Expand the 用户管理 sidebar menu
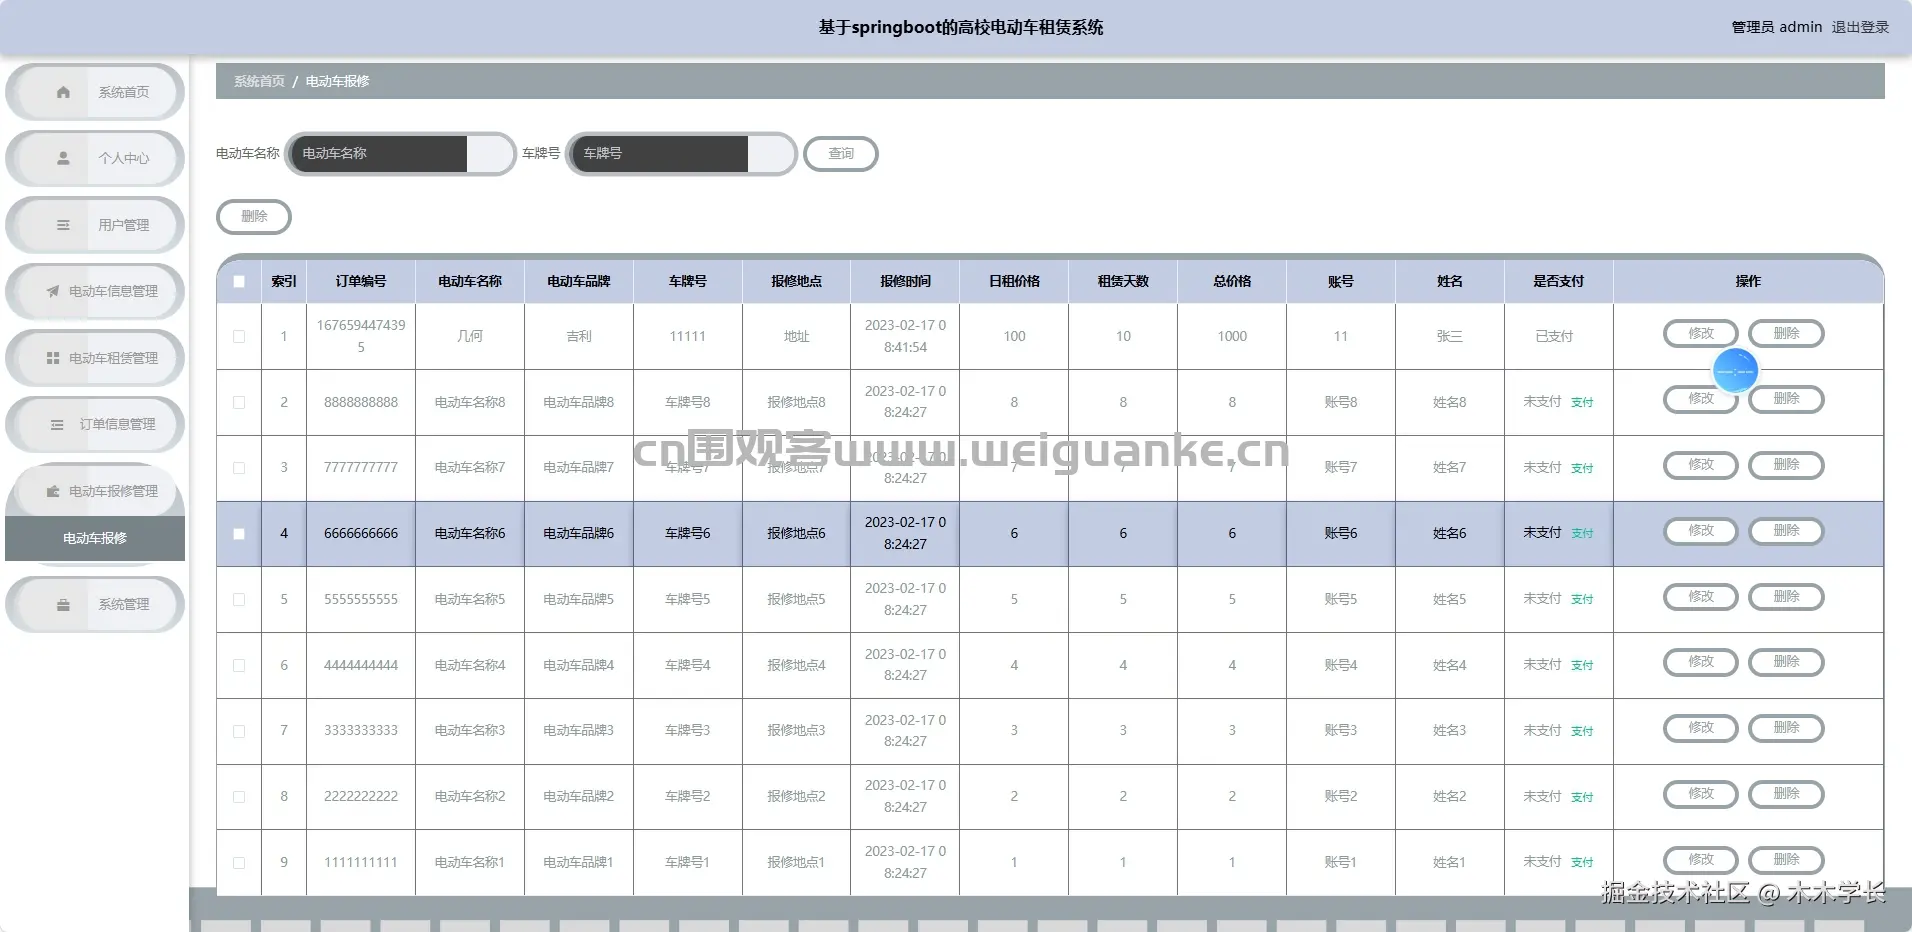This screenshot has height=932, width=1912. pyautogui.click(x=95, y=225)
